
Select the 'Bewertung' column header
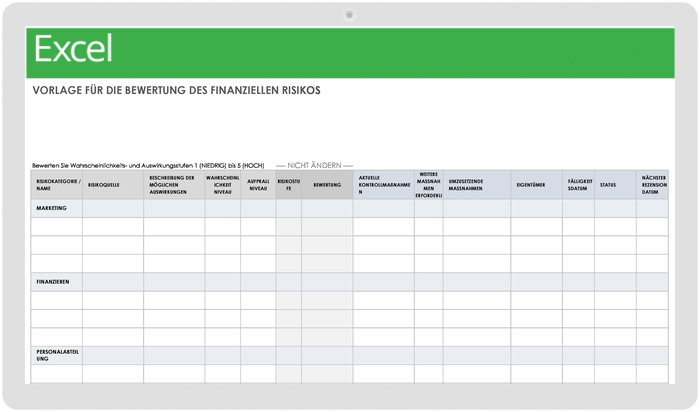[327, 185]
